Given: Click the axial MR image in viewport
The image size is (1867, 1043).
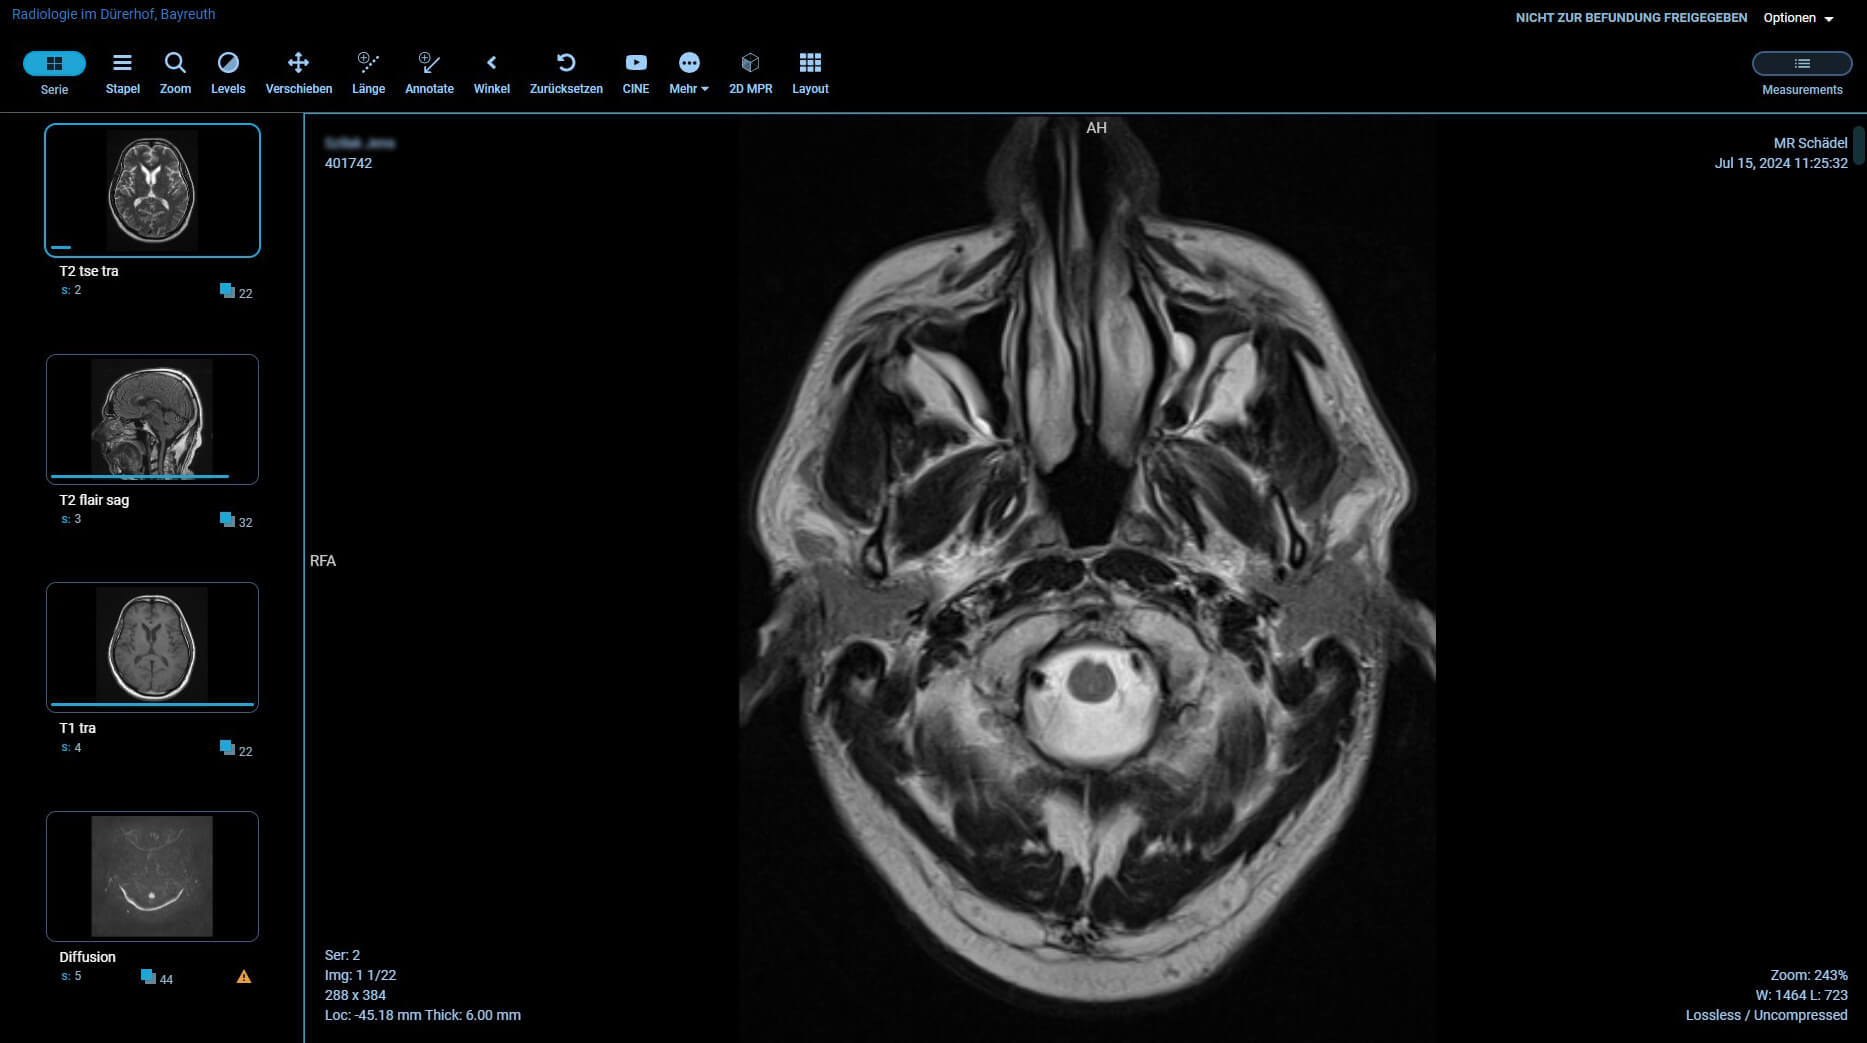Looking at the screenshot, I should (x=1087, y=578).
